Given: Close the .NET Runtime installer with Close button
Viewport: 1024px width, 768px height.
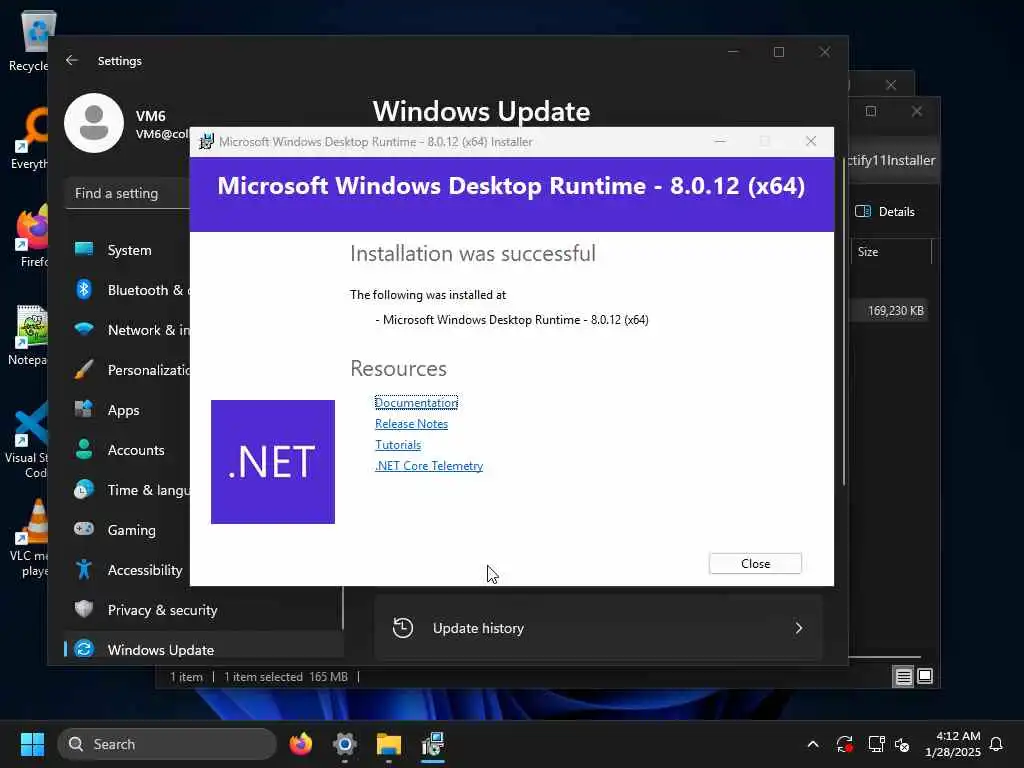Looking at the screenshot, I should tap(755, 564).
